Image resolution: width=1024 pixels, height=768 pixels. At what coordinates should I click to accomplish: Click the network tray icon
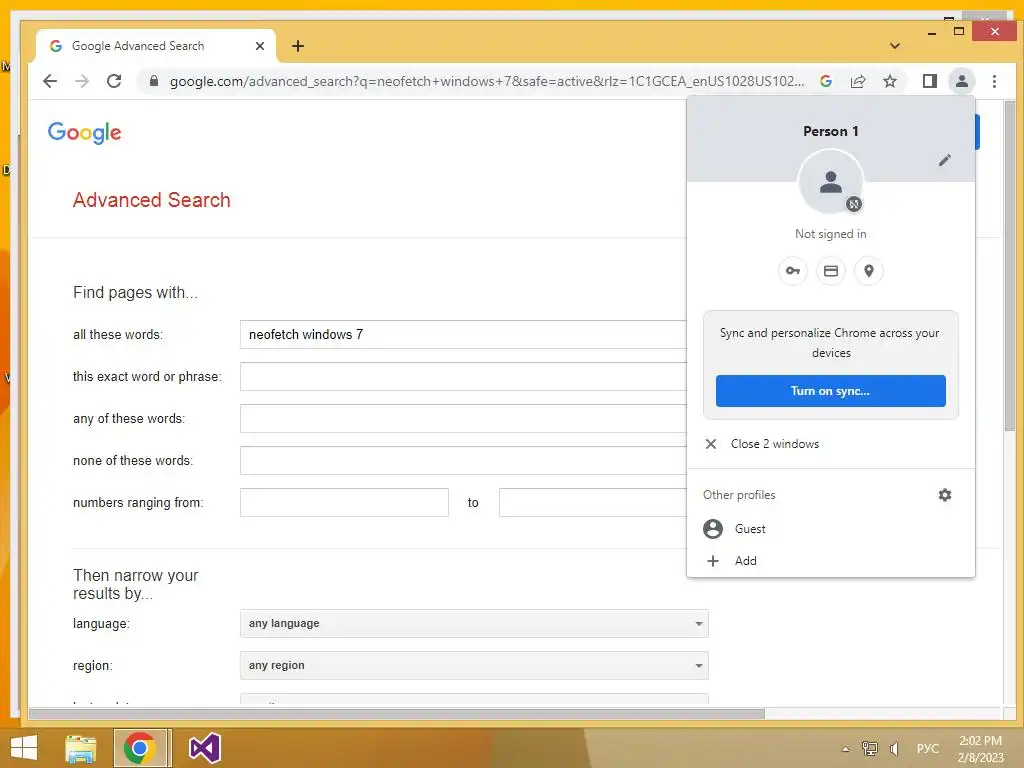point(870,749)
